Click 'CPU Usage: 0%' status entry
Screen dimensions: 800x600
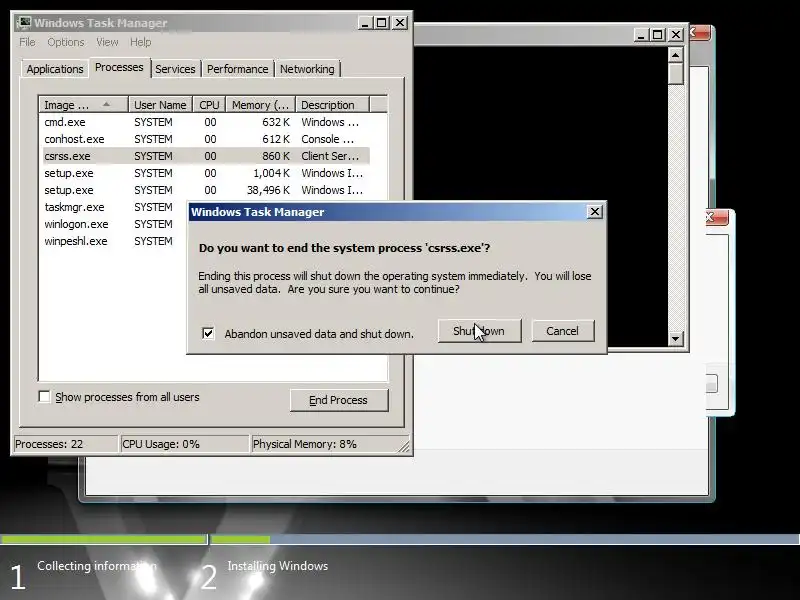pos(185,444)
